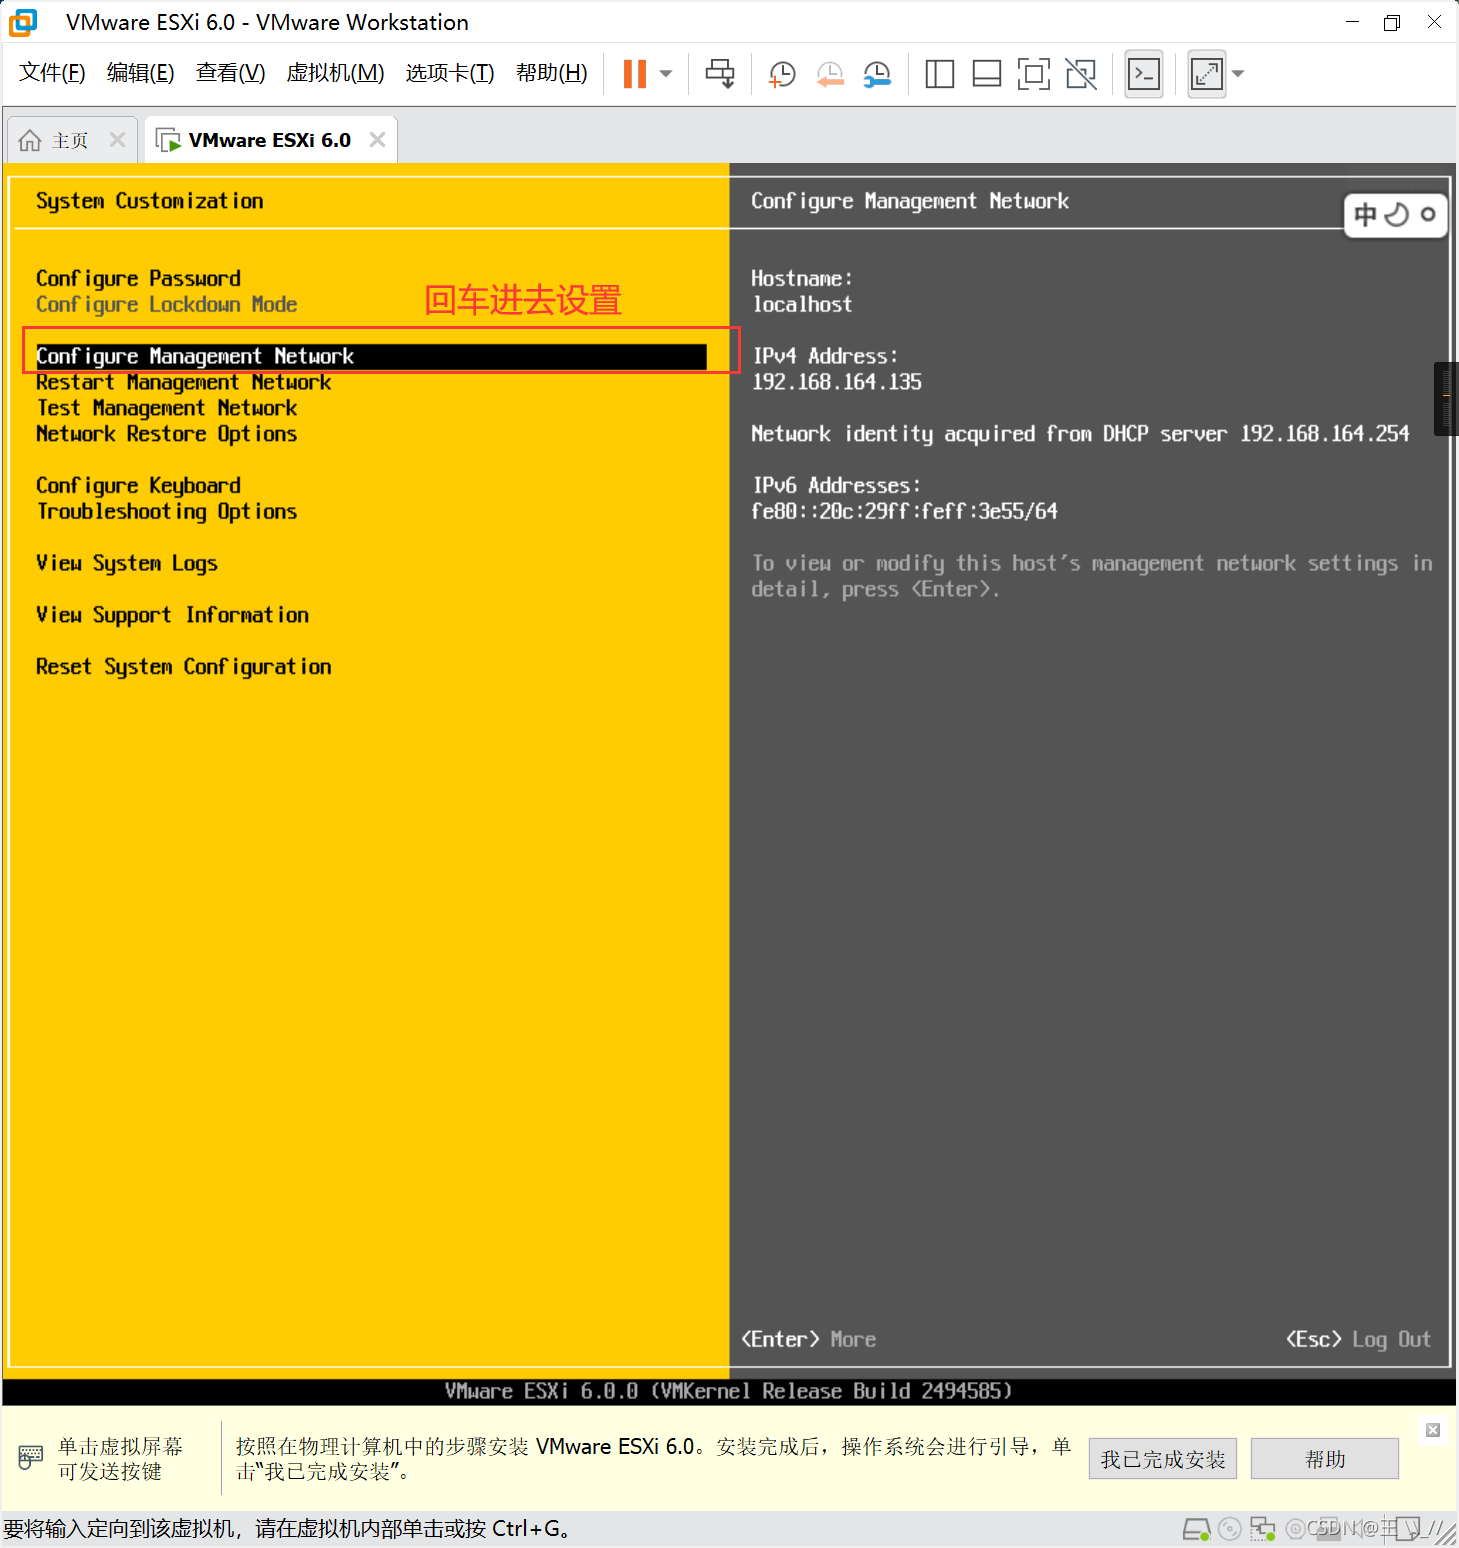Expand the stretch display dropdown arrow
The image size is (1459, 1548).
click(1238, 73)
